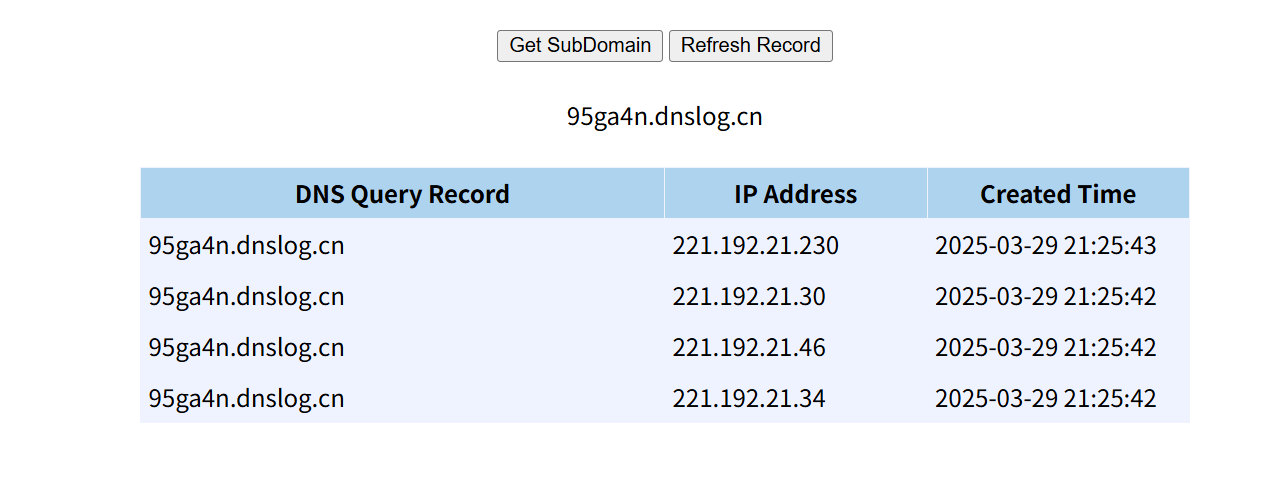Click the DNS Query Record column header

(402, 194)
